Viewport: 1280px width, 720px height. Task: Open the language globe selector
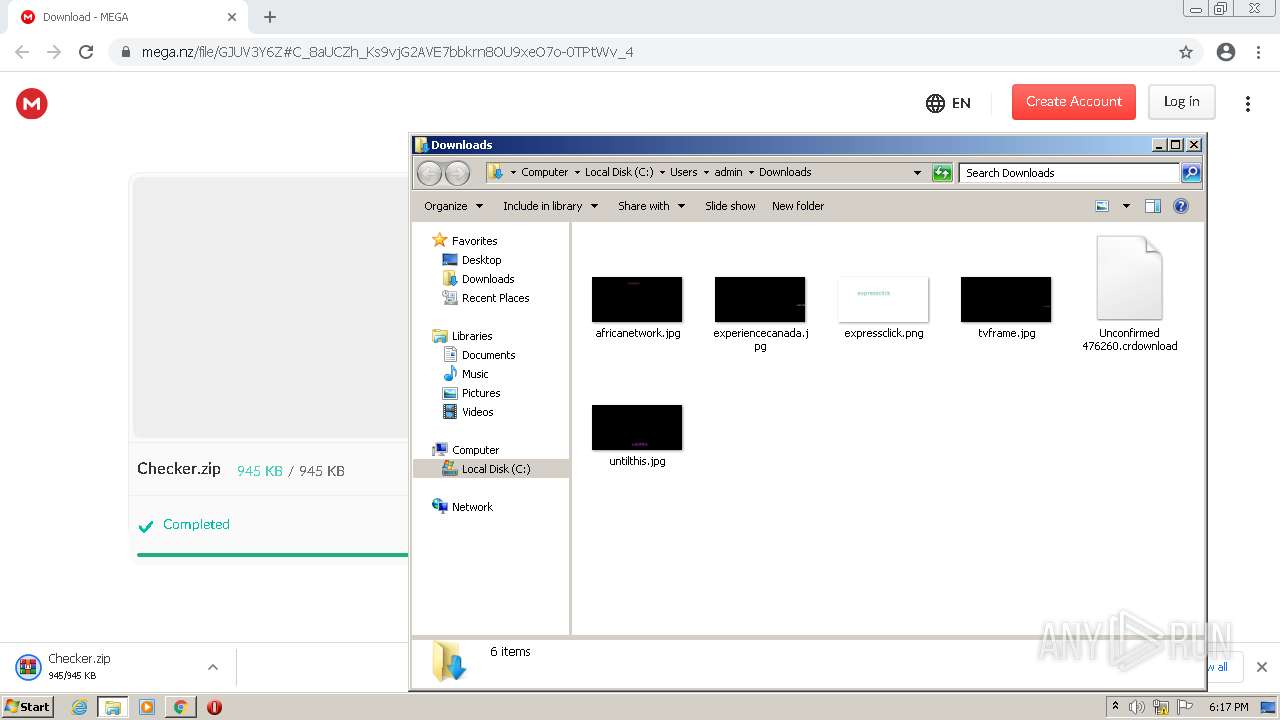(948, 103)
